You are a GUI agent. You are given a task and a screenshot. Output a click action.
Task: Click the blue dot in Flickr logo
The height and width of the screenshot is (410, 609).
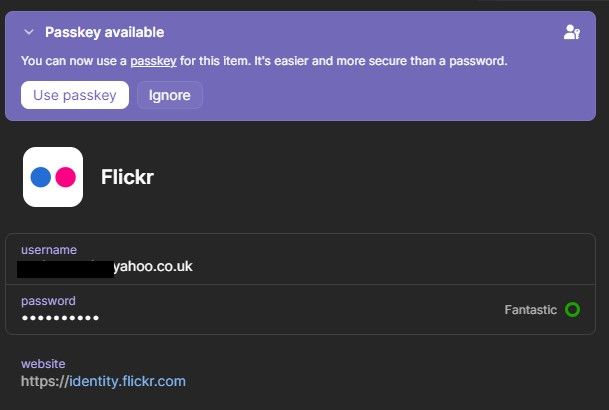point(41,177)
